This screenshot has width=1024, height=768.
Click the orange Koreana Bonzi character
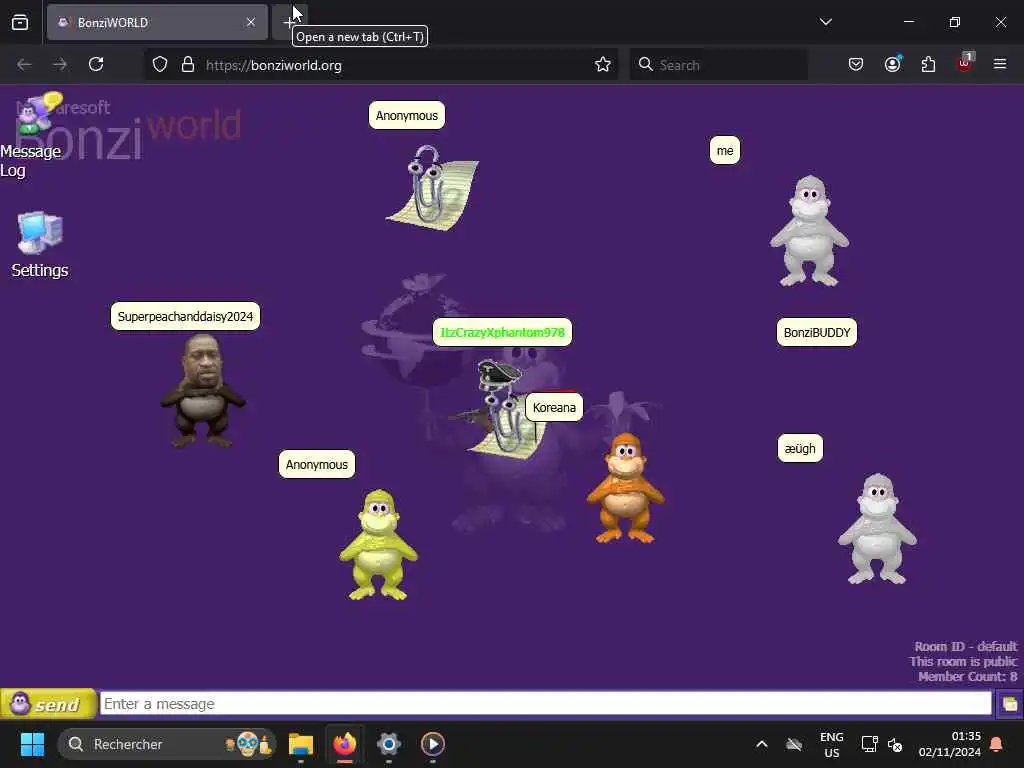(x=626, y=488)
